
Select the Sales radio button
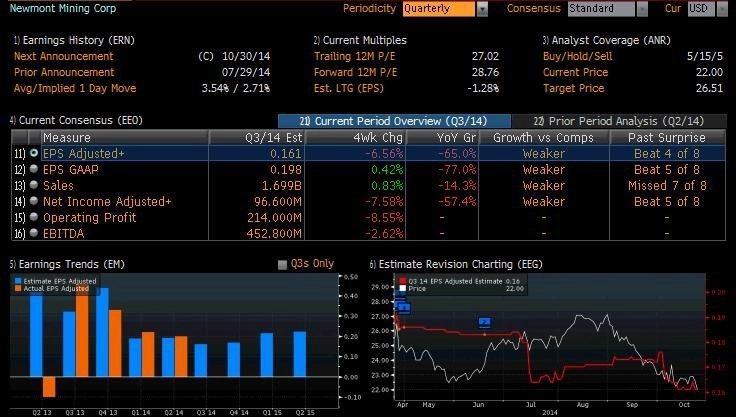point(34,185)
